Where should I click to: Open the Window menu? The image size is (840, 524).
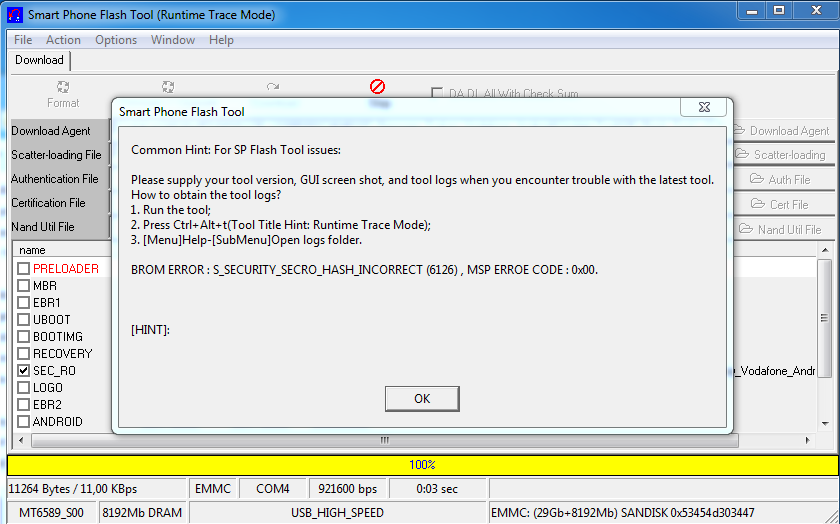[x=172, y=40]
